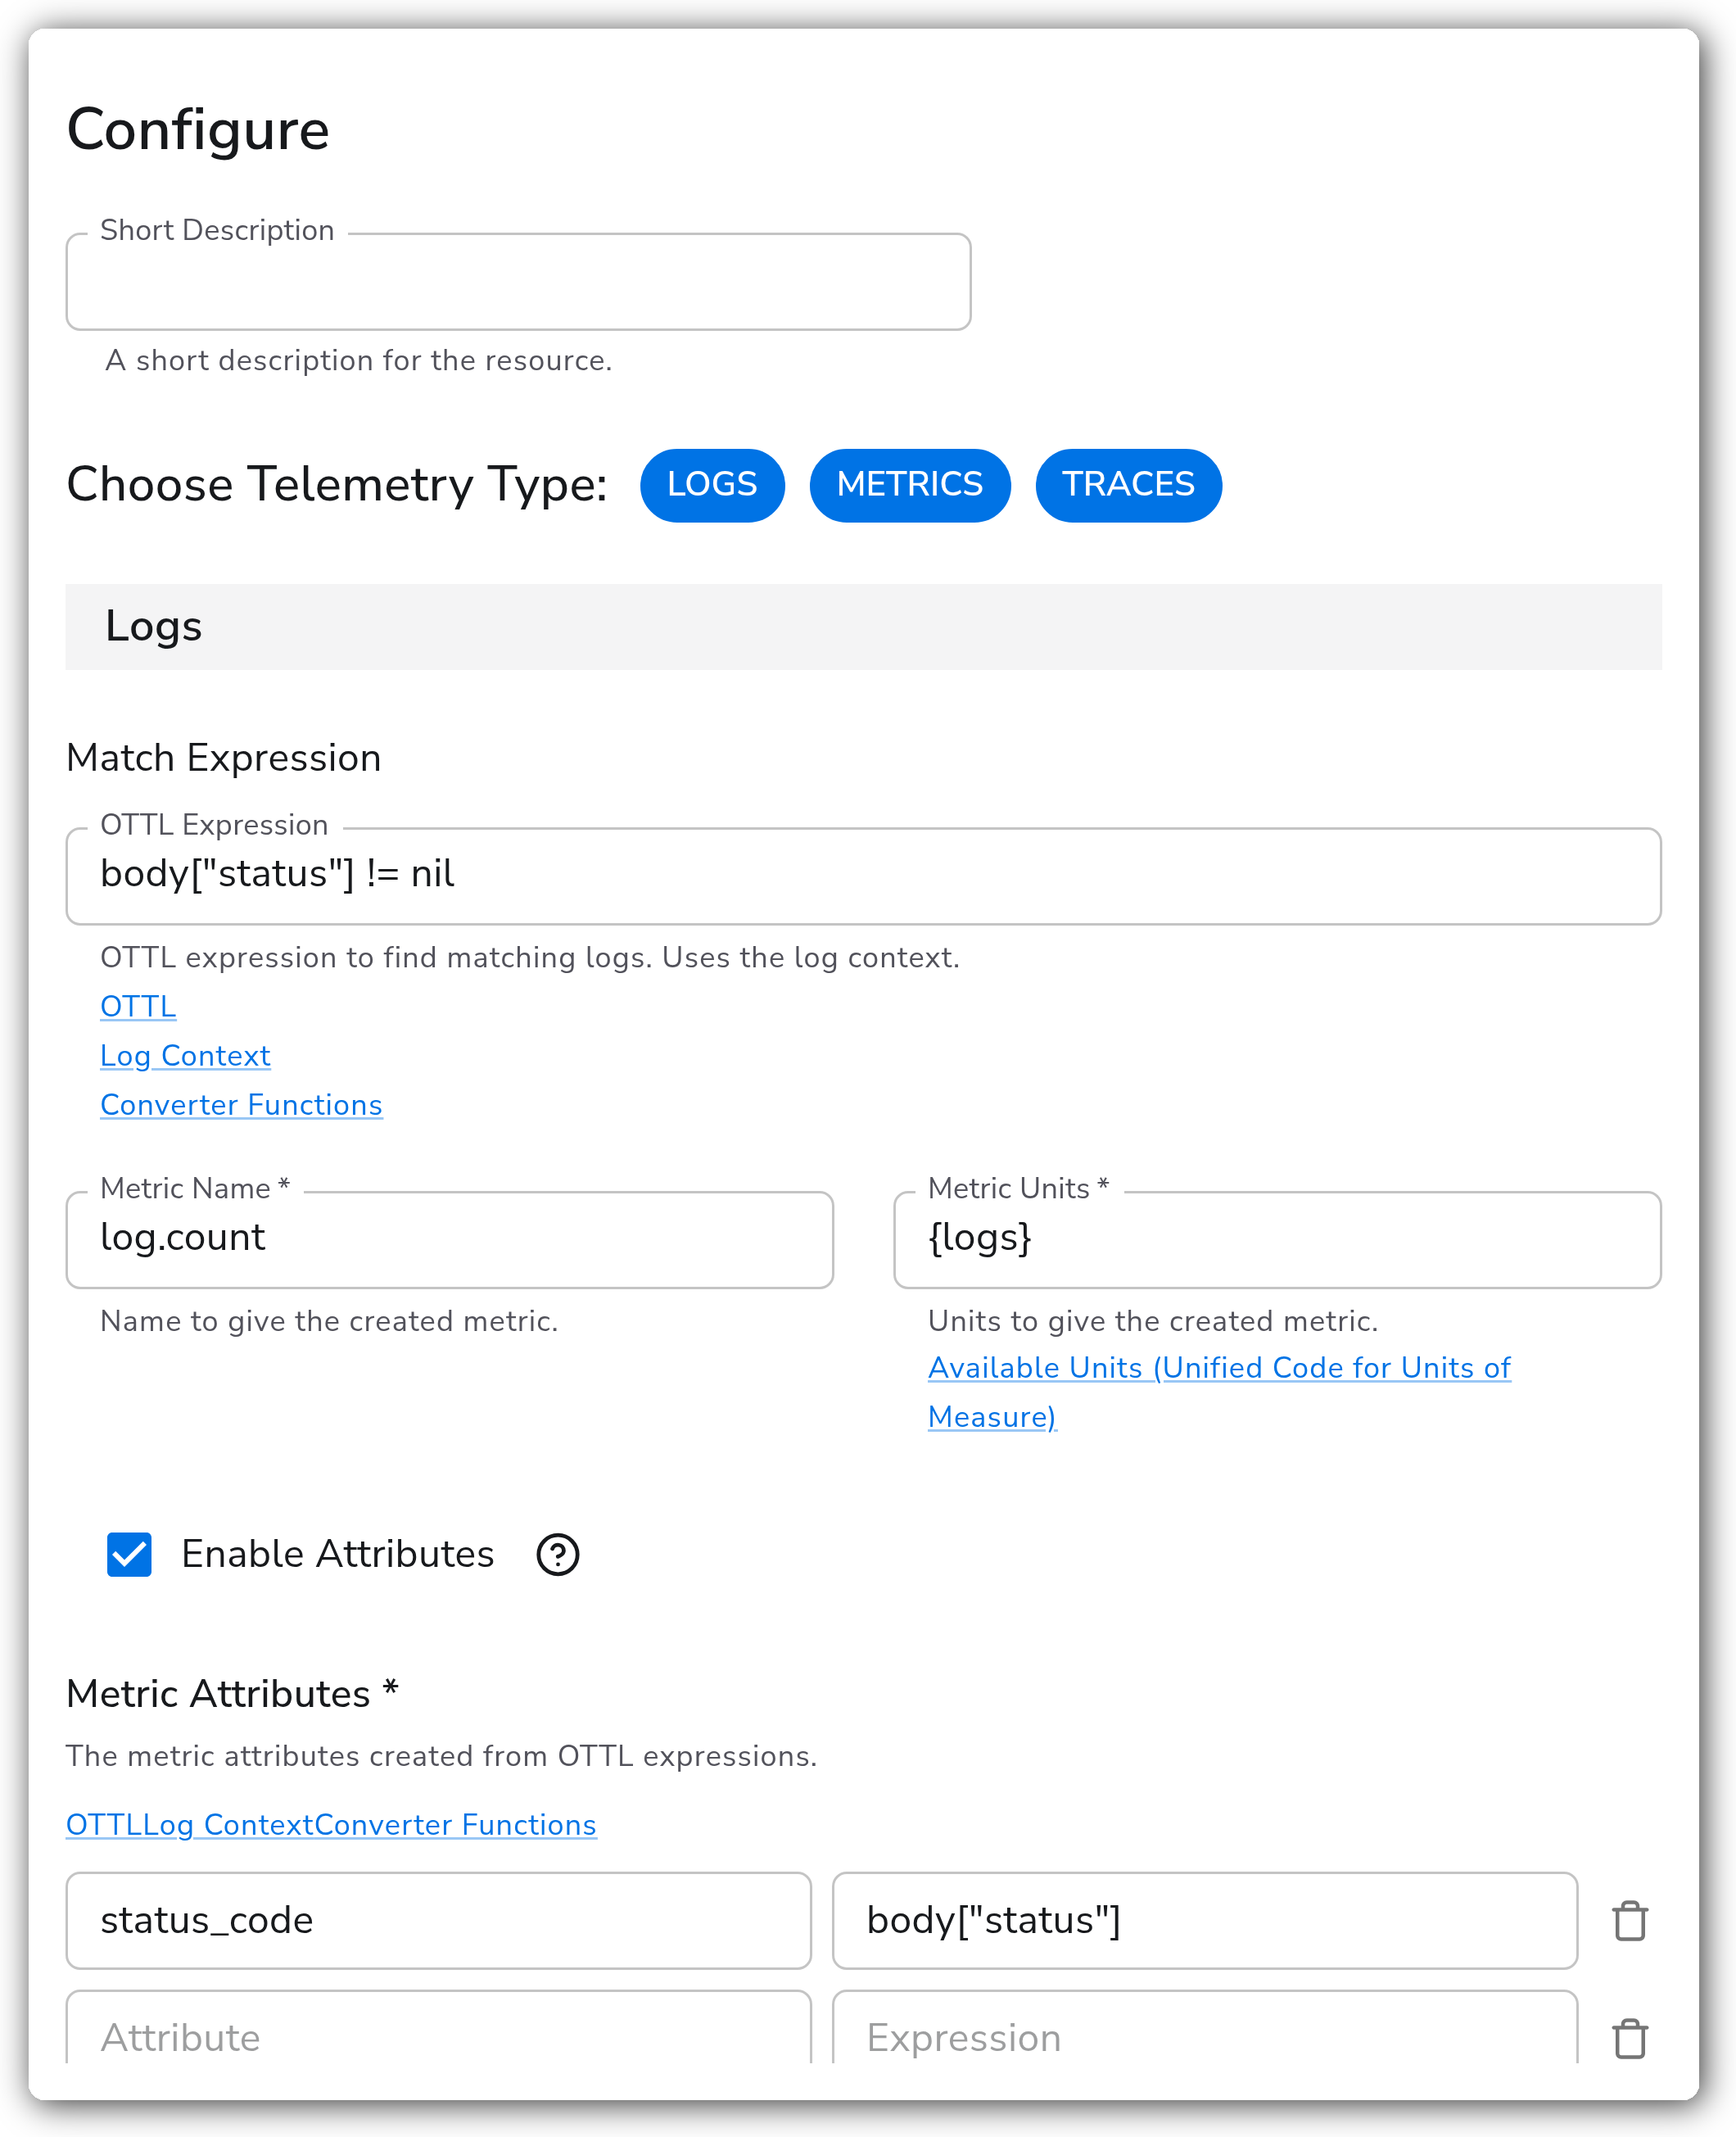Screen dimensions: 1736x2137
Task: Click the Metric Attributes heading
Action: tap(232, 1694)
